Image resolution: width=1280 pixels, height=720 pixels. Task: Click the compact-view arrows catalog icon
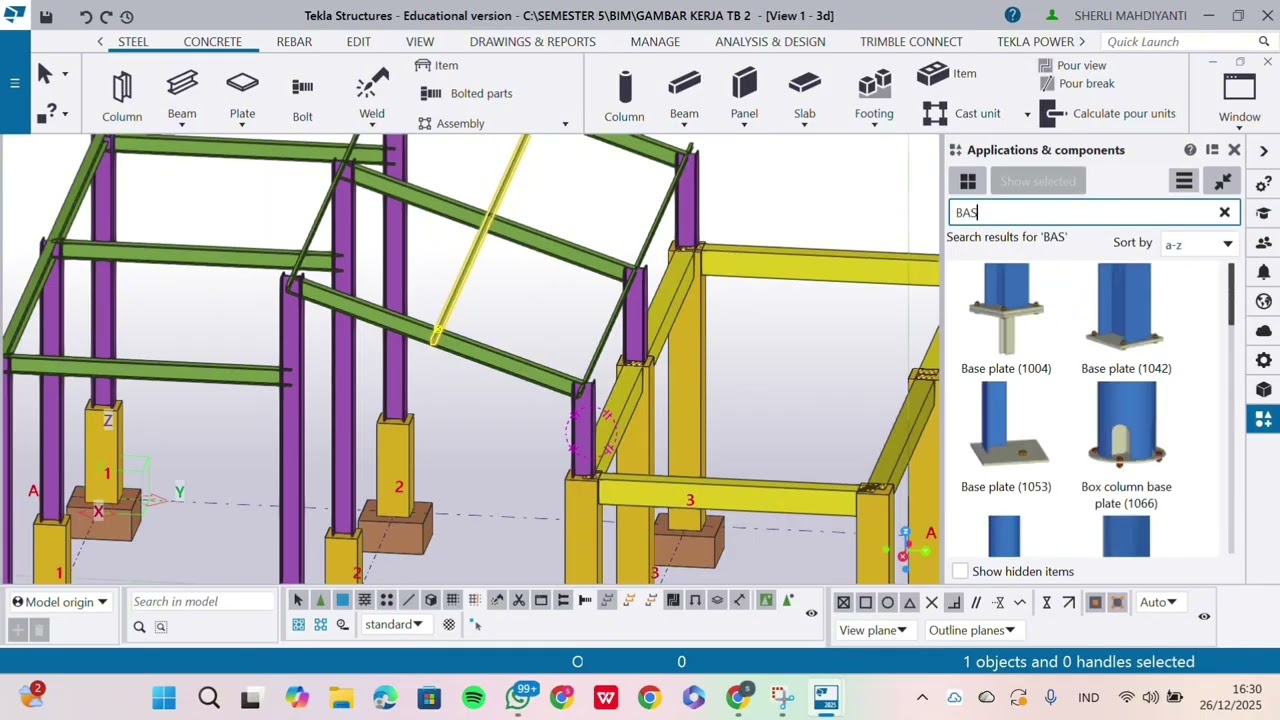click(1222, 181)
